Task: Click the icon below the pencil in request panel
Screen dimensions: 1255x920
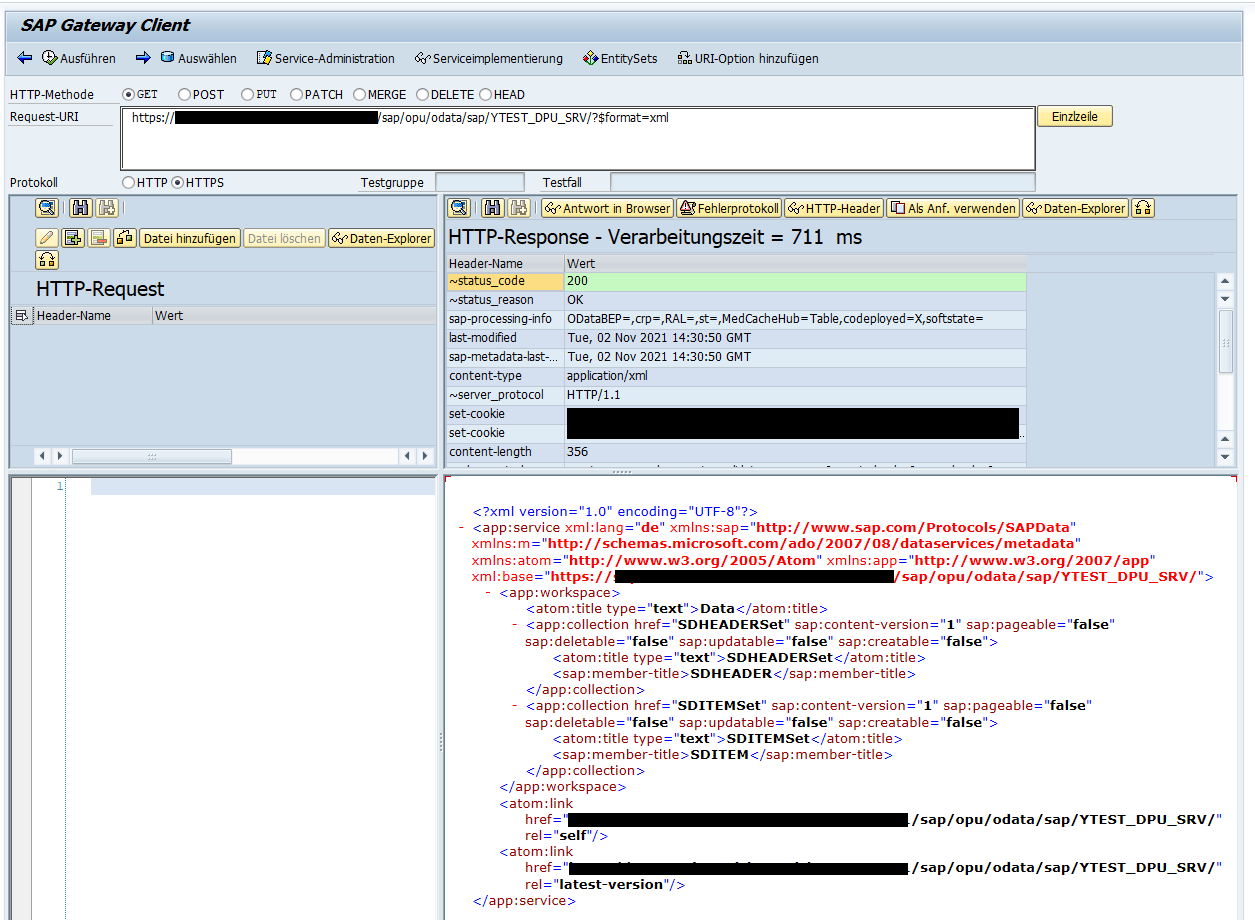Action: coord(47,260)
